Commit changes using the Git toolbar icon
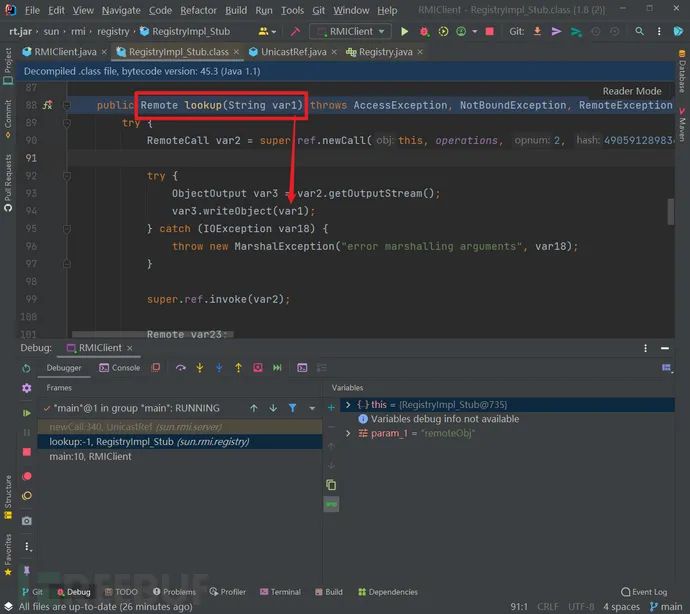 (556, 31)
